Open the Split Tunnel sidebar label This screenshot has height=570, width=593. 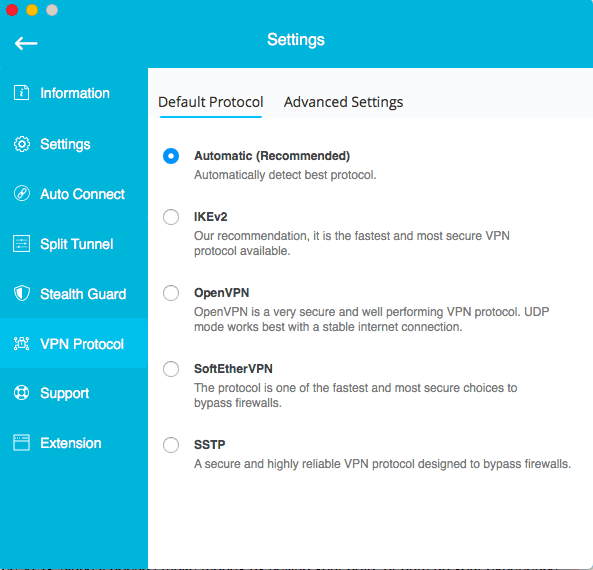click(x=77, y=244)
